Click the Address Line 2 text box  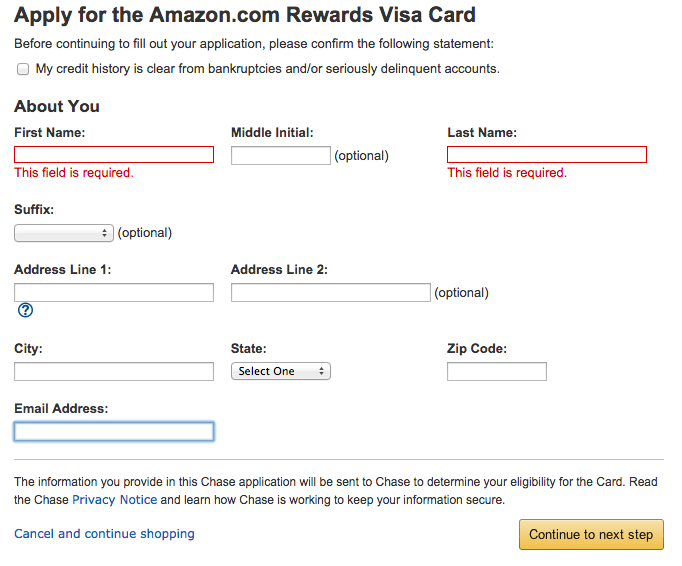click(331, 292)
